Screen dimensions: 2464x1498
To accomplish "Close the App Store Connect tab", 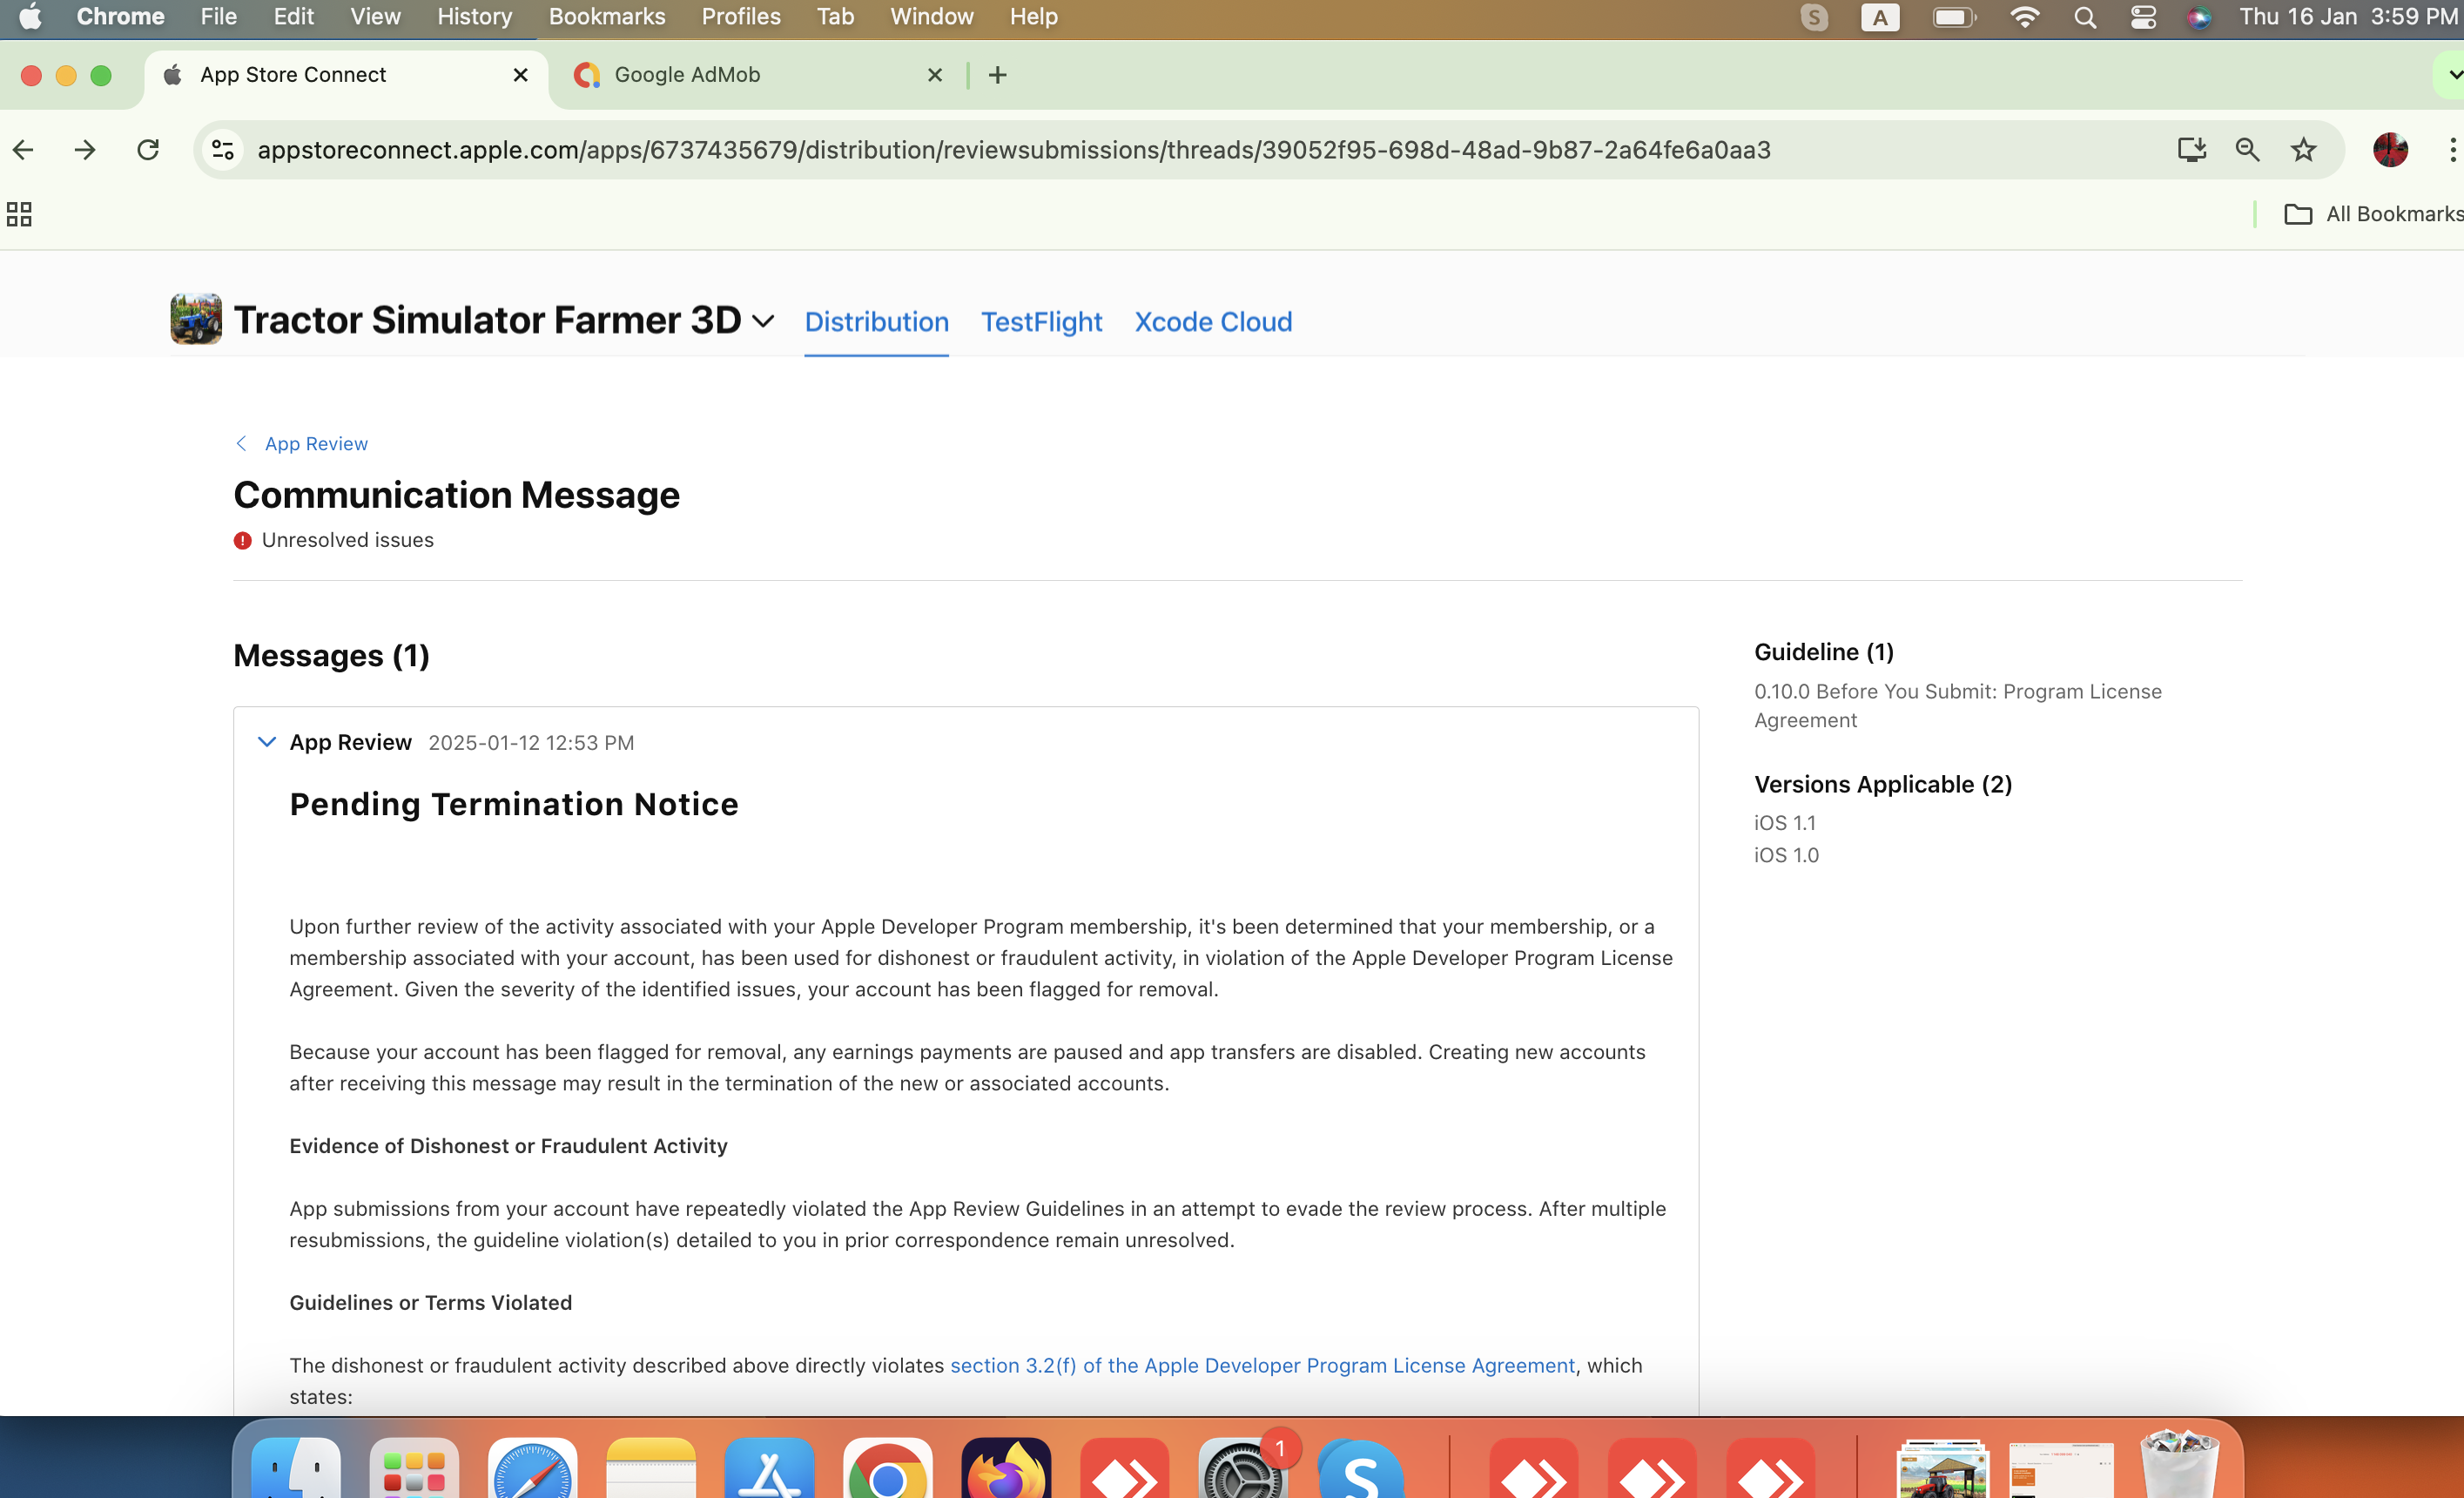I will [520, 75].
